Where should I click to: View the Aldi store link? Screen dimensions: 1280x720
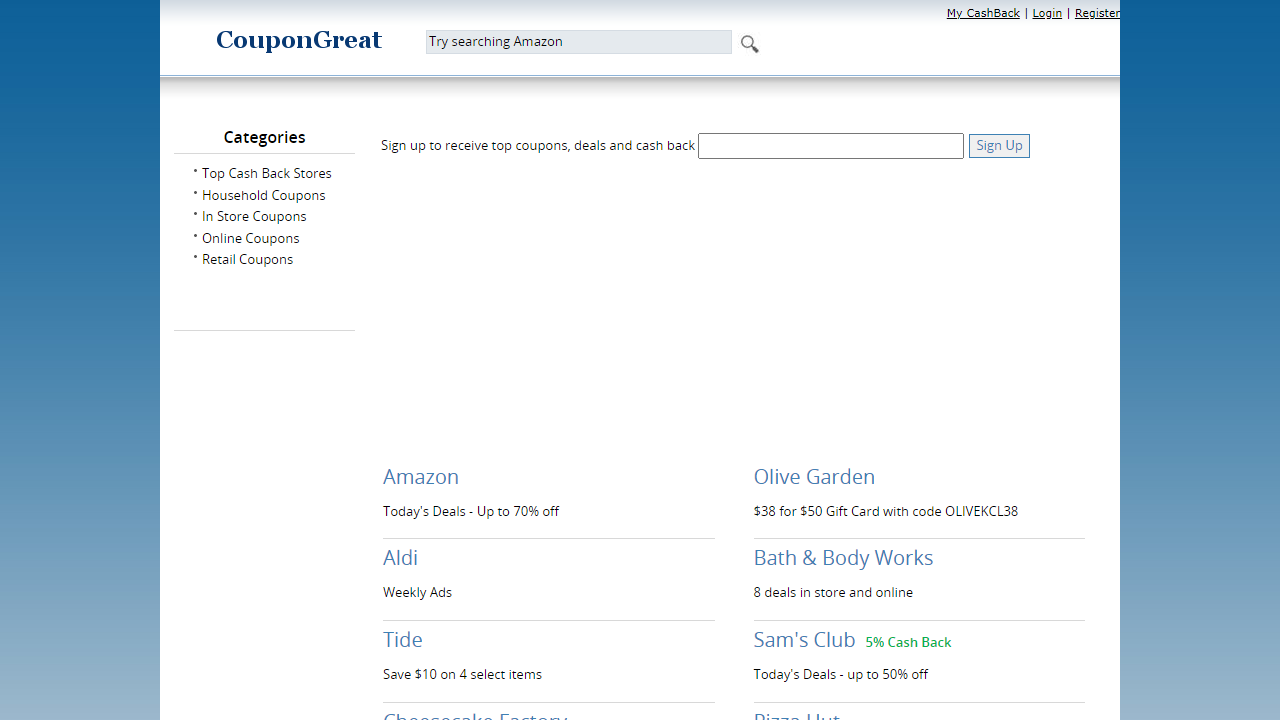[x=400, y=558]
